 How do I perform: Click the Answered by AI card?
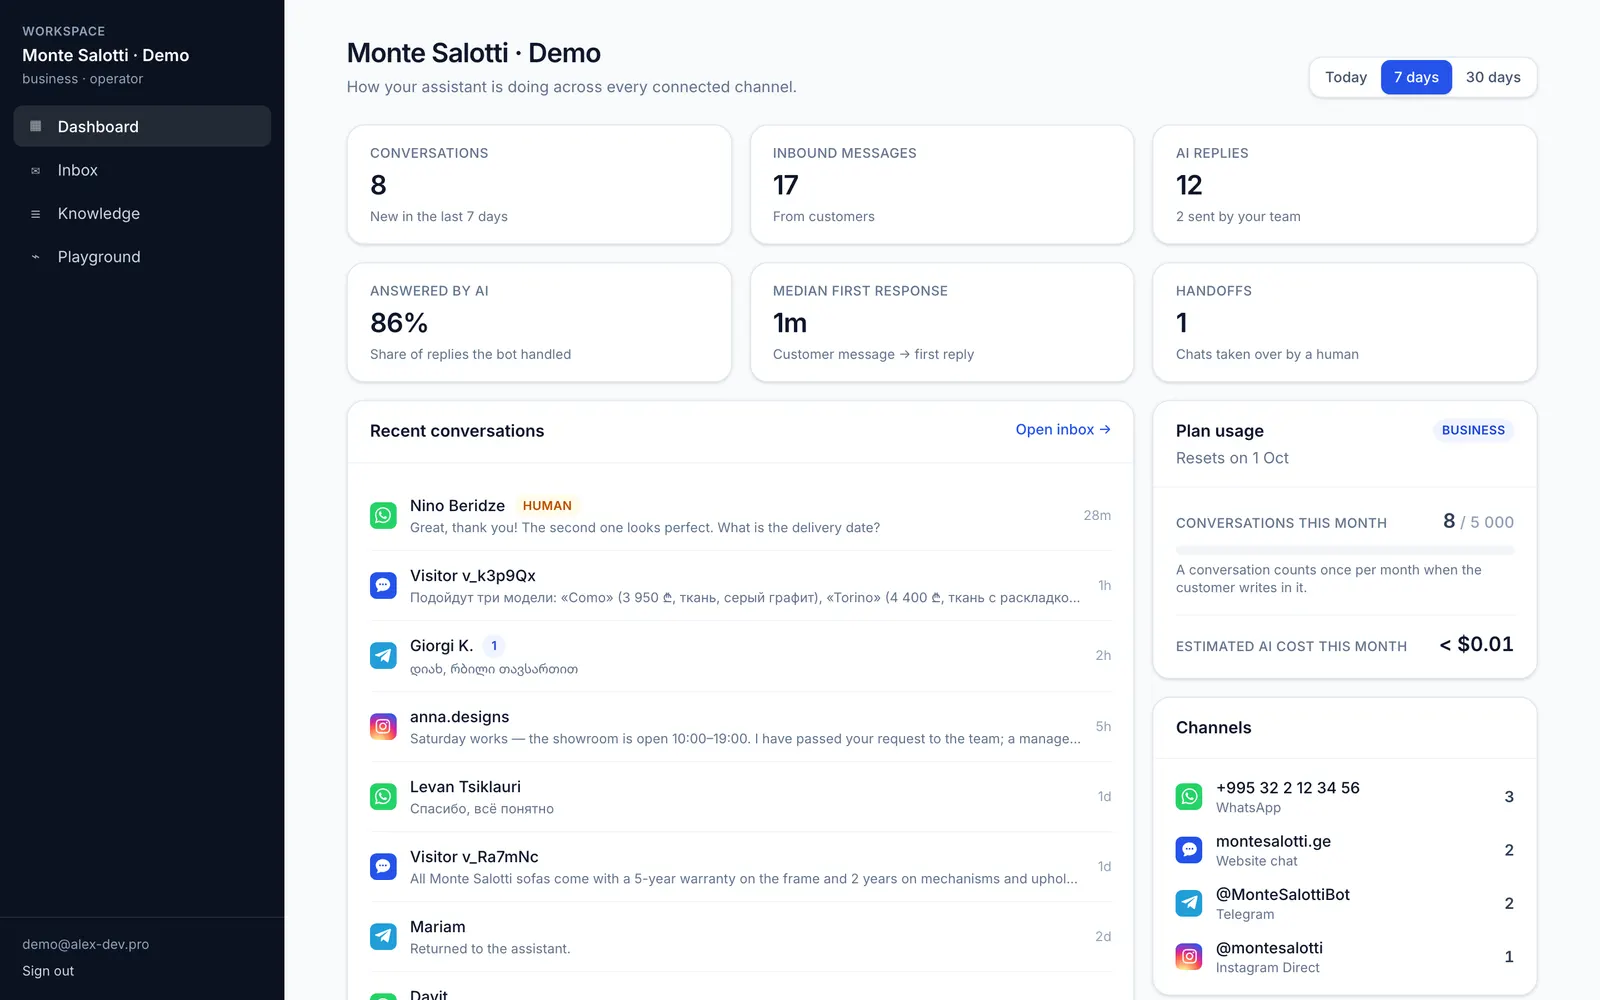pos(539,322)
